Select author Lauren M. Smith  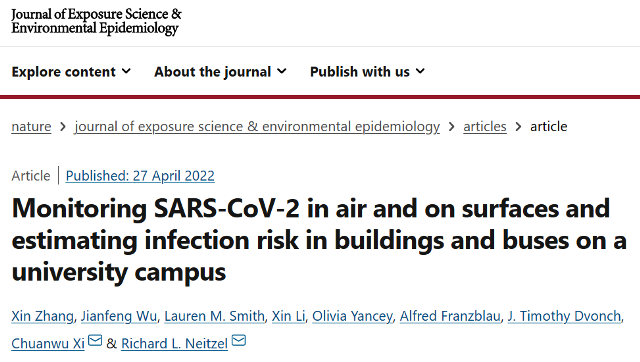(214, 316)
